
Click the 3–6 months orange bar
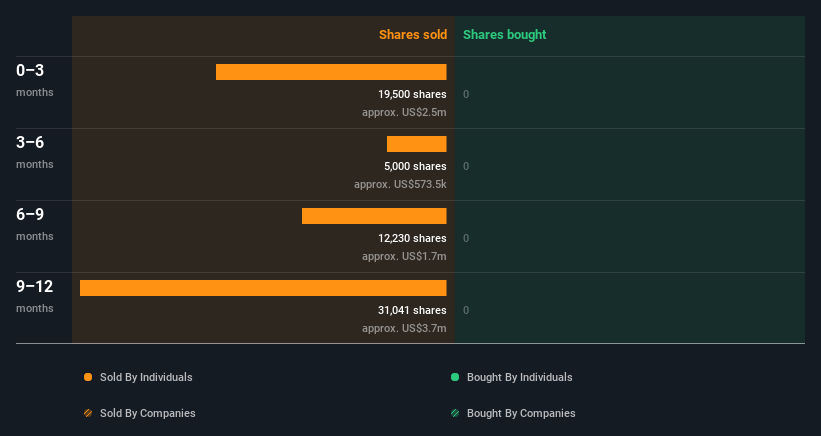click(417, 144)
